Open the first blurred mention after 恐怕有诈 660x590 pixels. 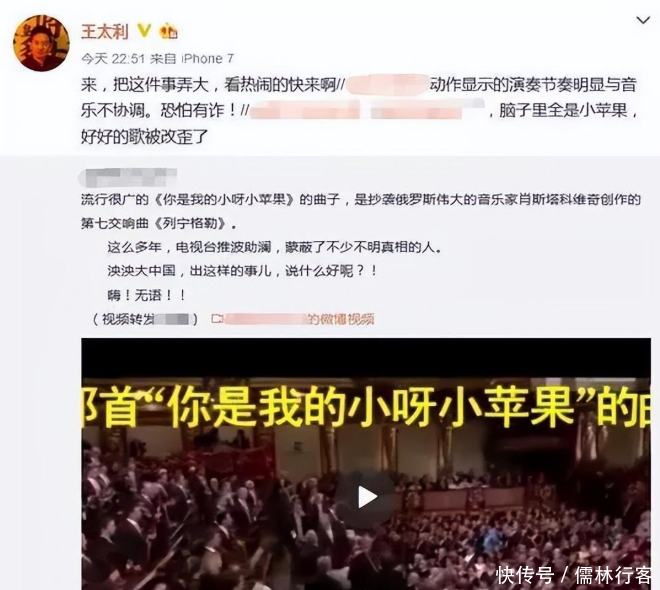pos(305,109)
